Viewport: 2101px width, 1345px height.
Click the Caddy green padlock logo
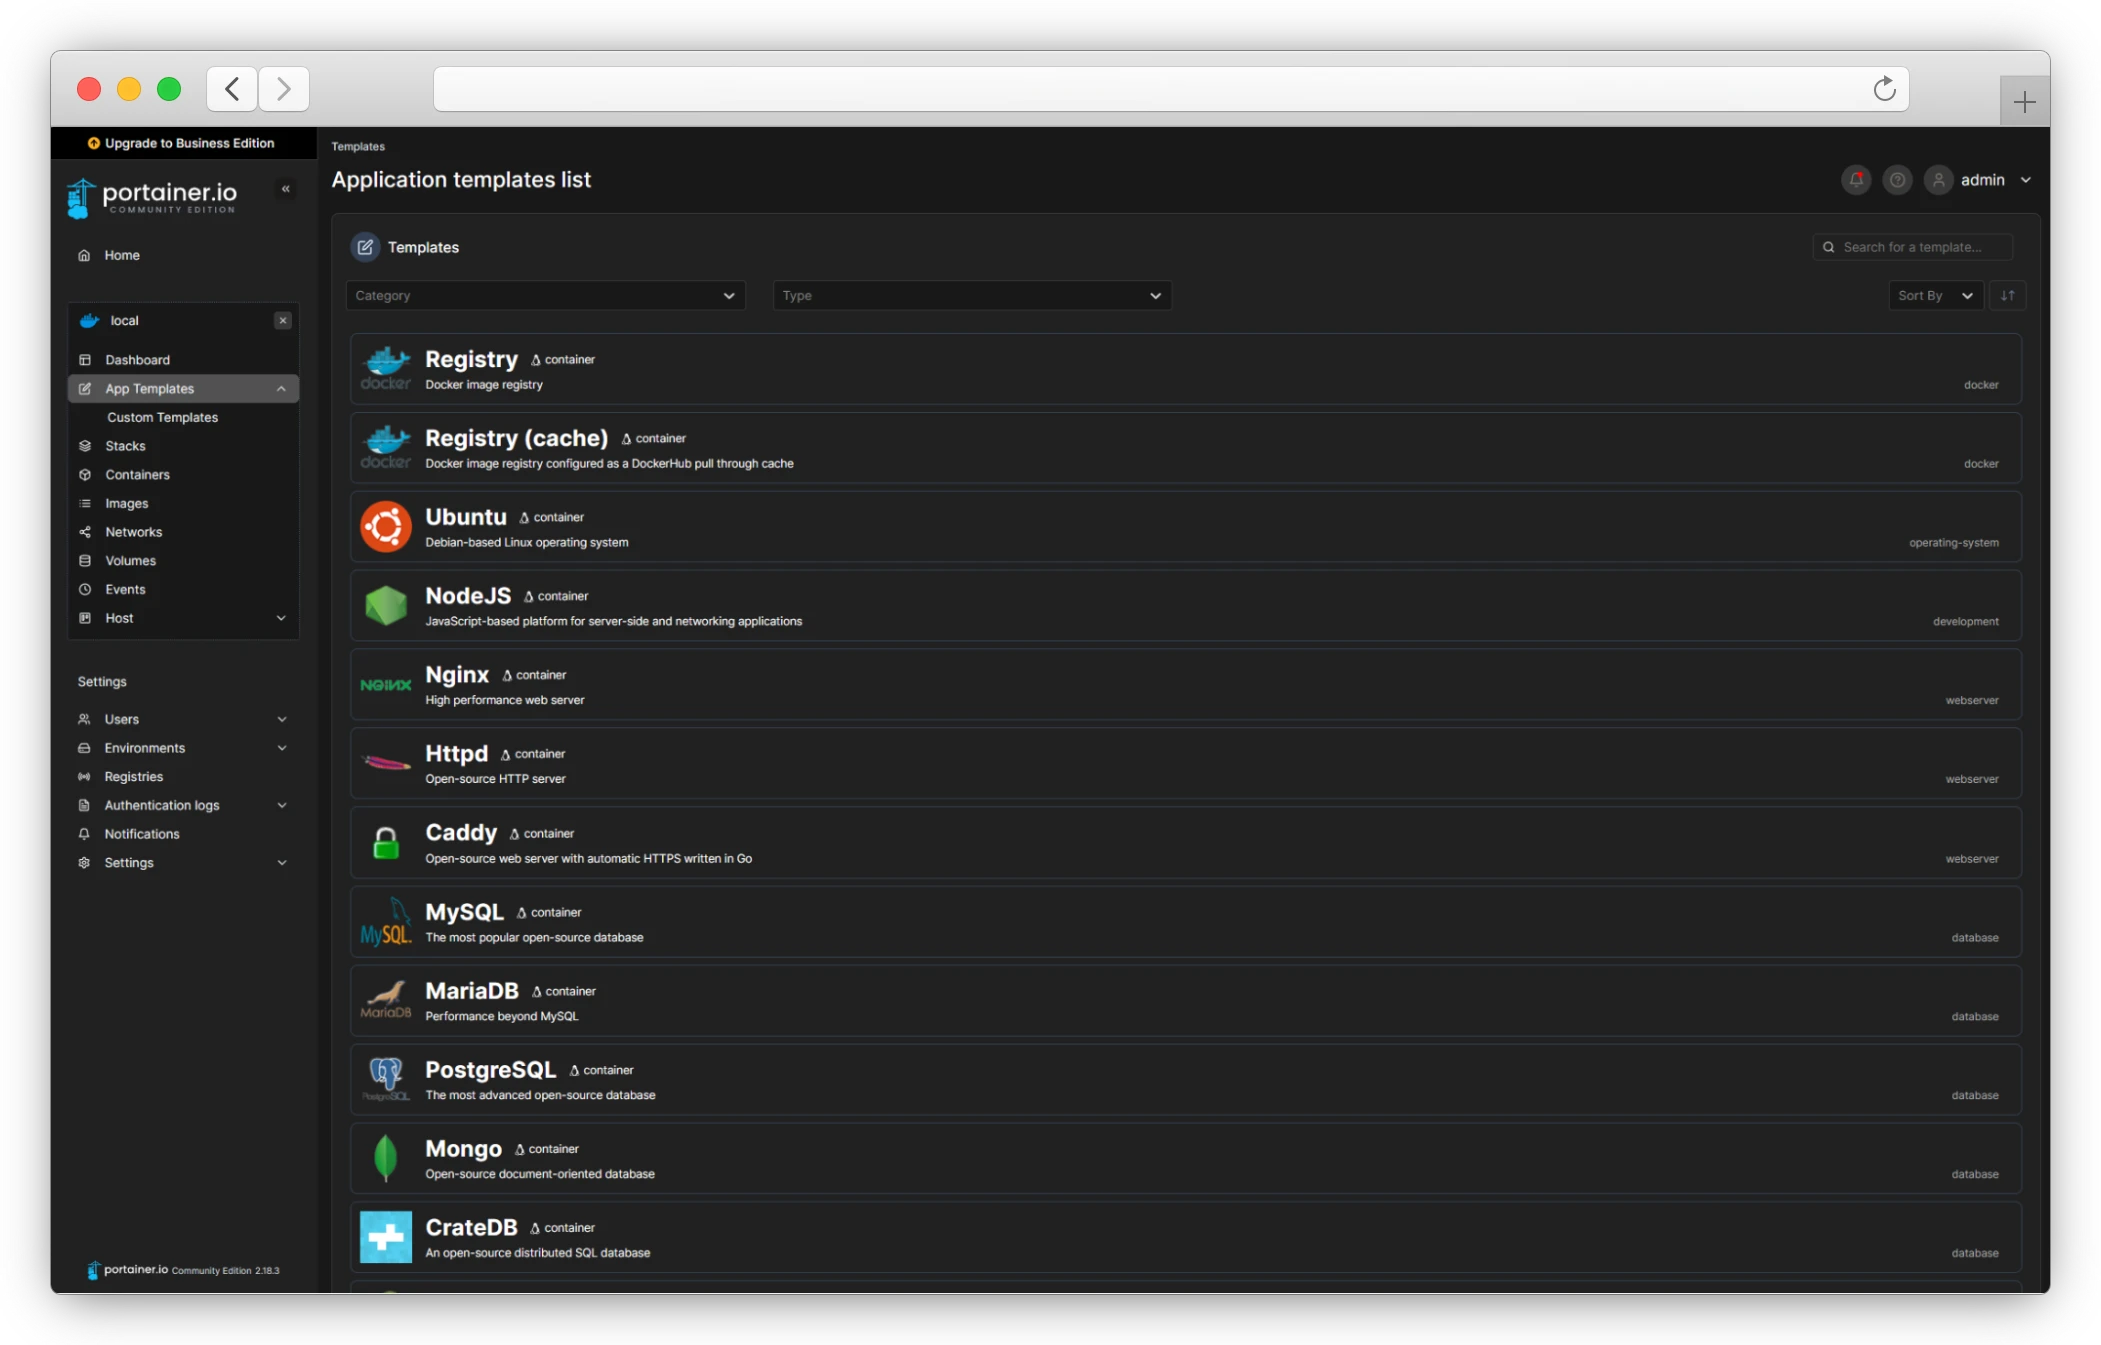[x=386, y=843]
